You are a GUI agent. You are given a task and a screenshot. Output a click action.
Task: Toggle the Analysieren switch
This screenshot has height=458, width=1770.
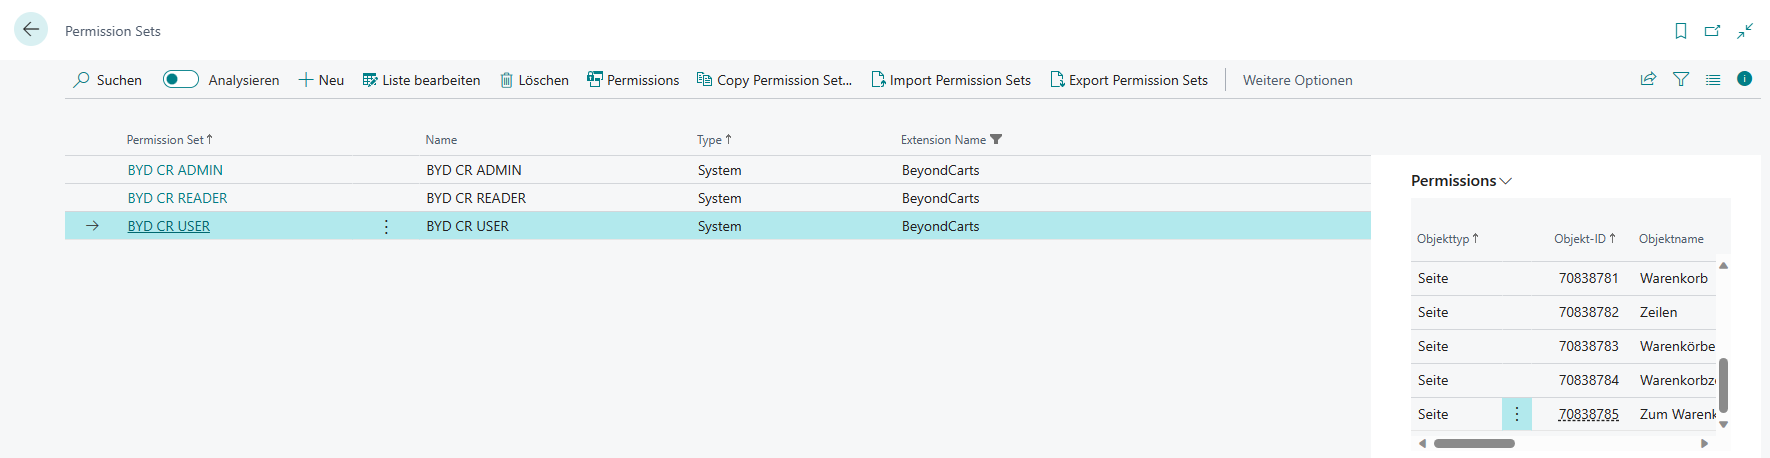pos(181,80)
